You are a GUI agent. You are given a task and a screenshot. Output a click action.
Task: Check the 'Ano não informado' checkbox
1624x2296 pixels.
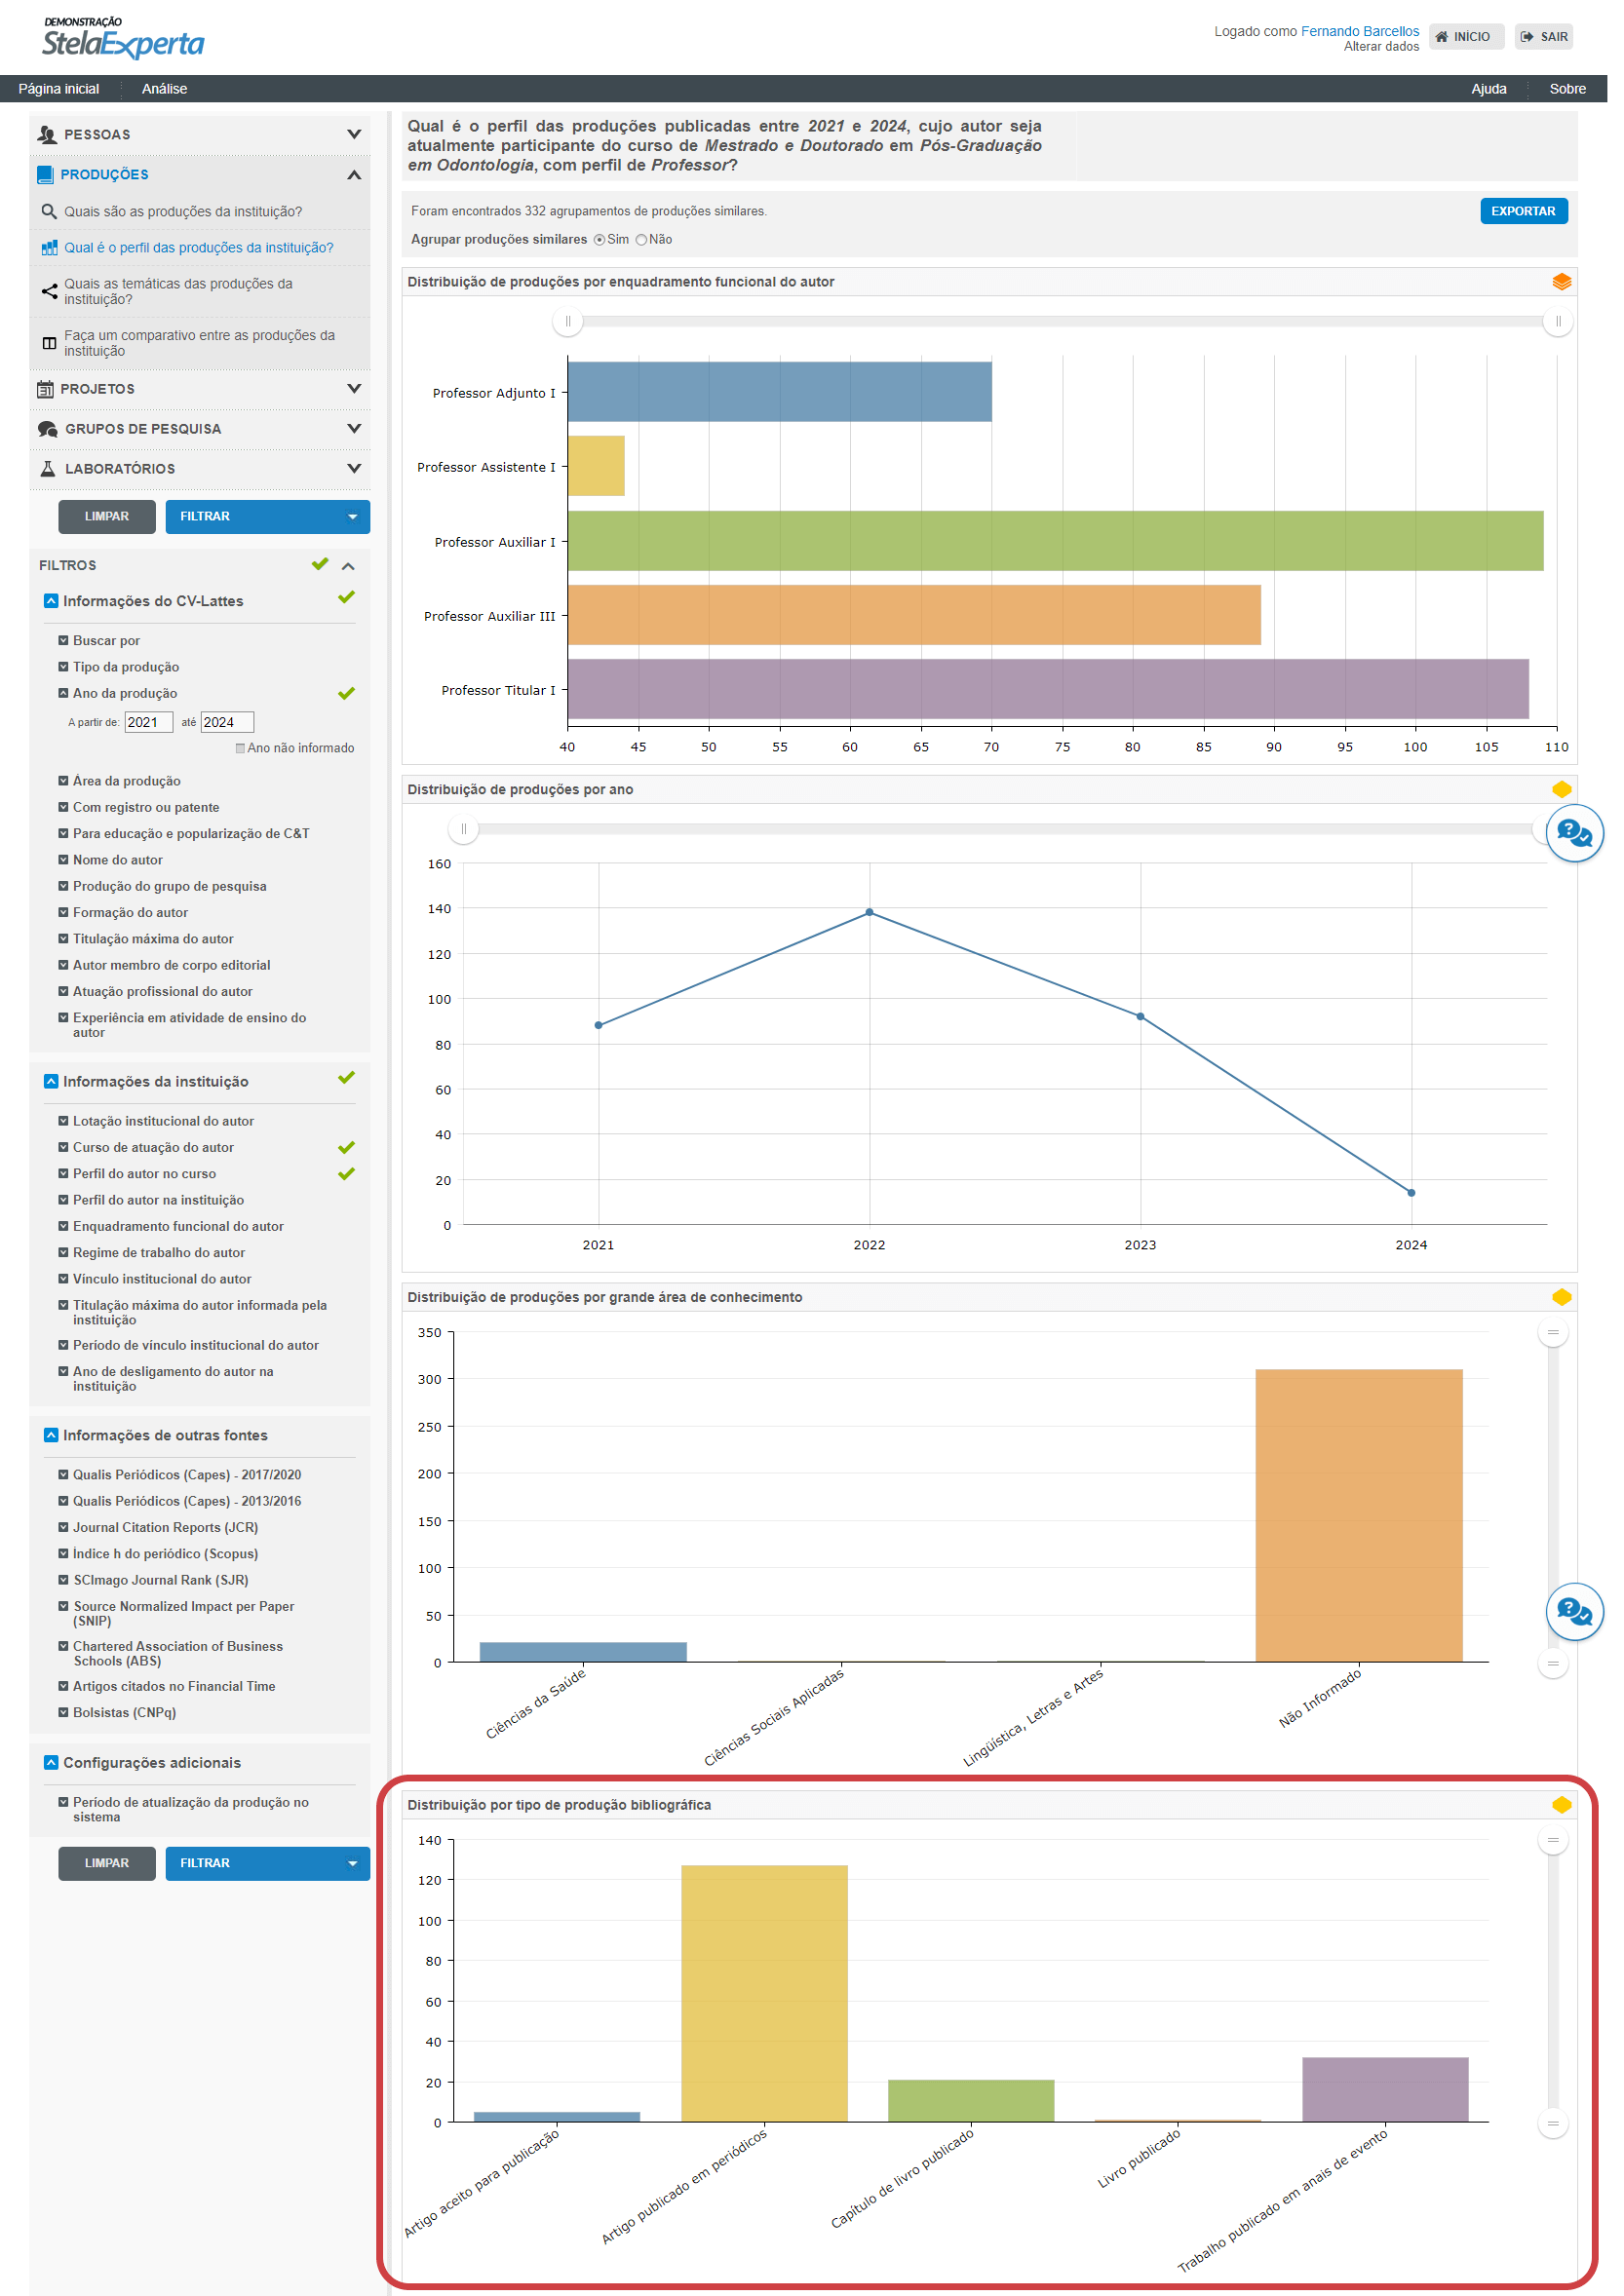240,748
